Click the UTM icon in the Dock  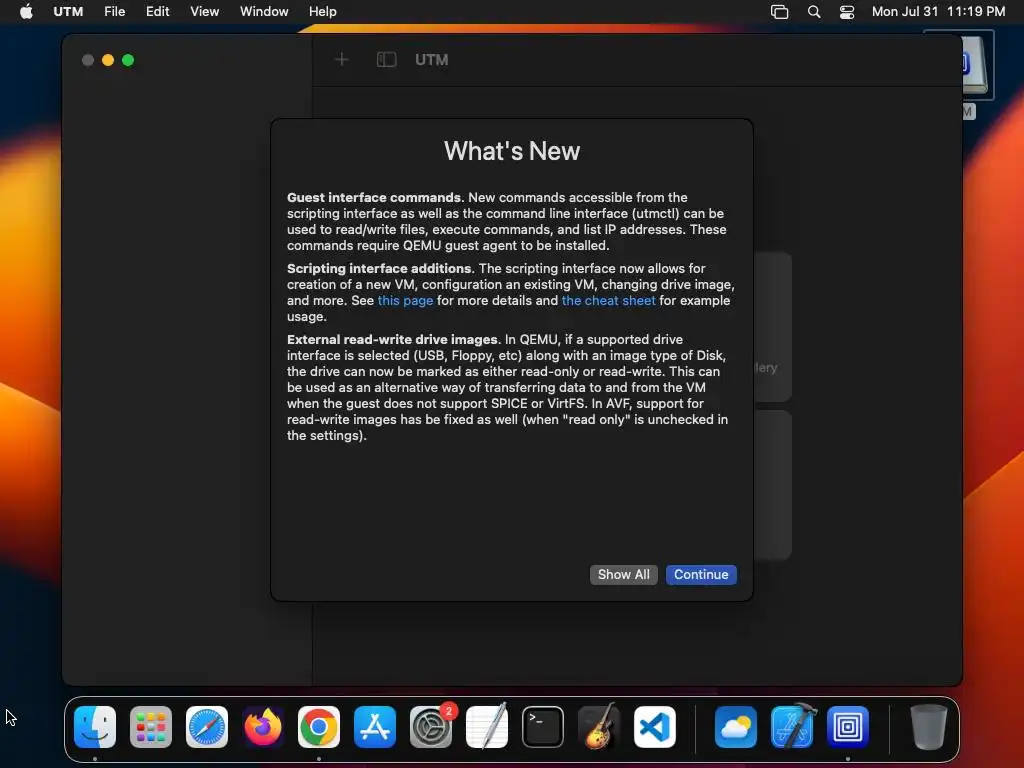(848, 726)
